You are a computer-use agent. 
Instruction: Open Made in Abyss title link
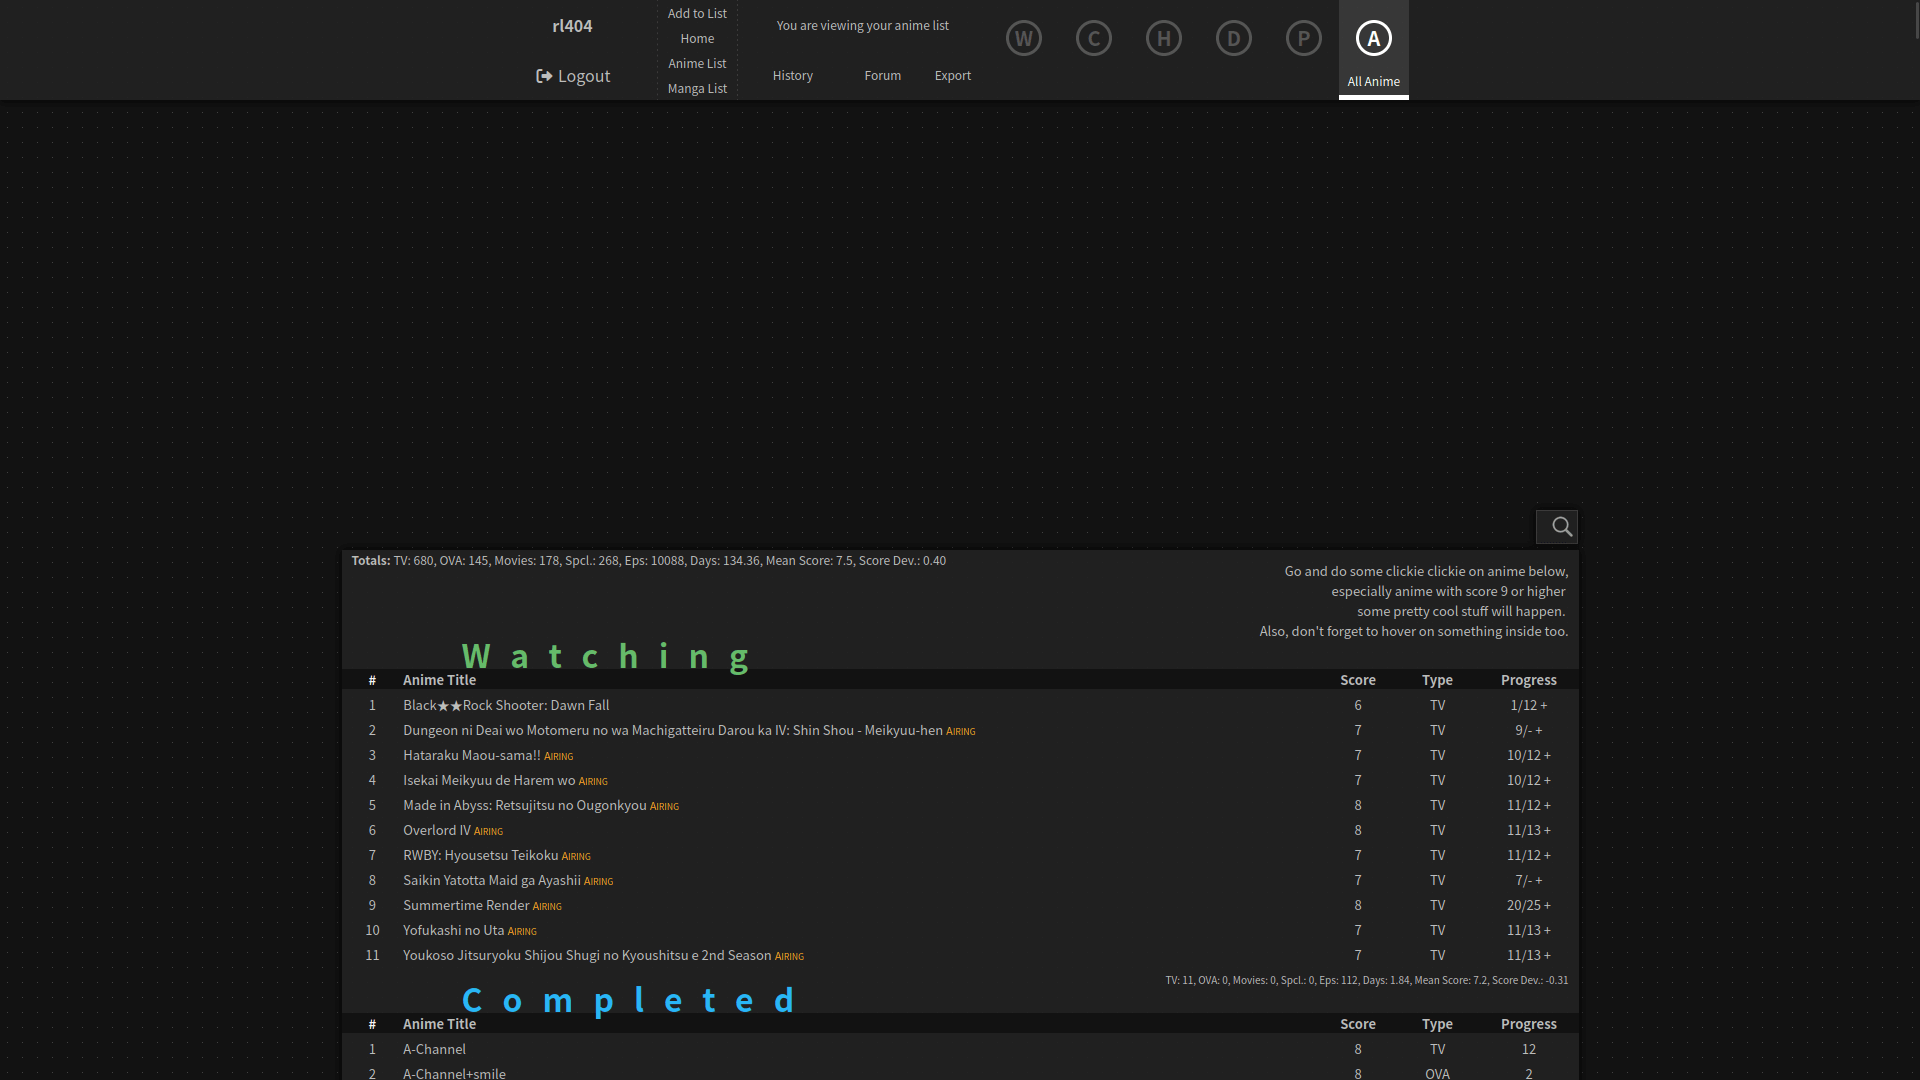(524, 806)
